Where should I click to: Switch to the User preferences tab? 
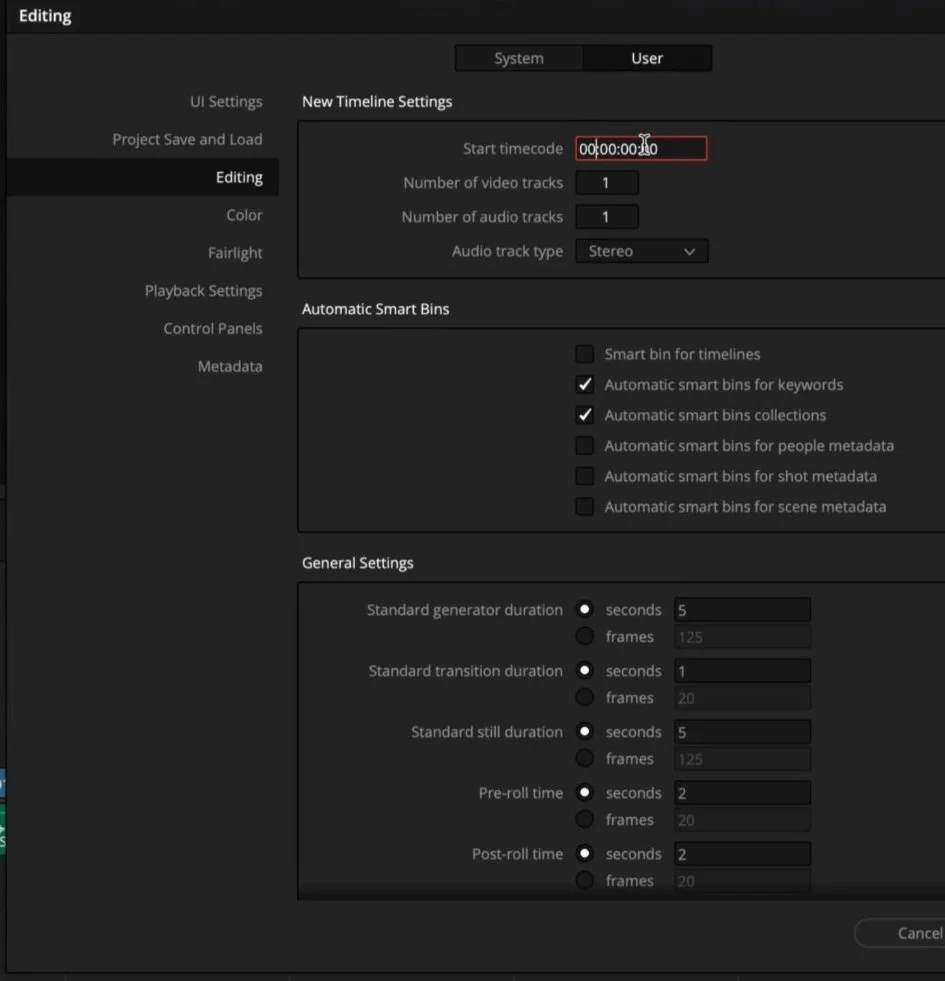coord(646,58)
